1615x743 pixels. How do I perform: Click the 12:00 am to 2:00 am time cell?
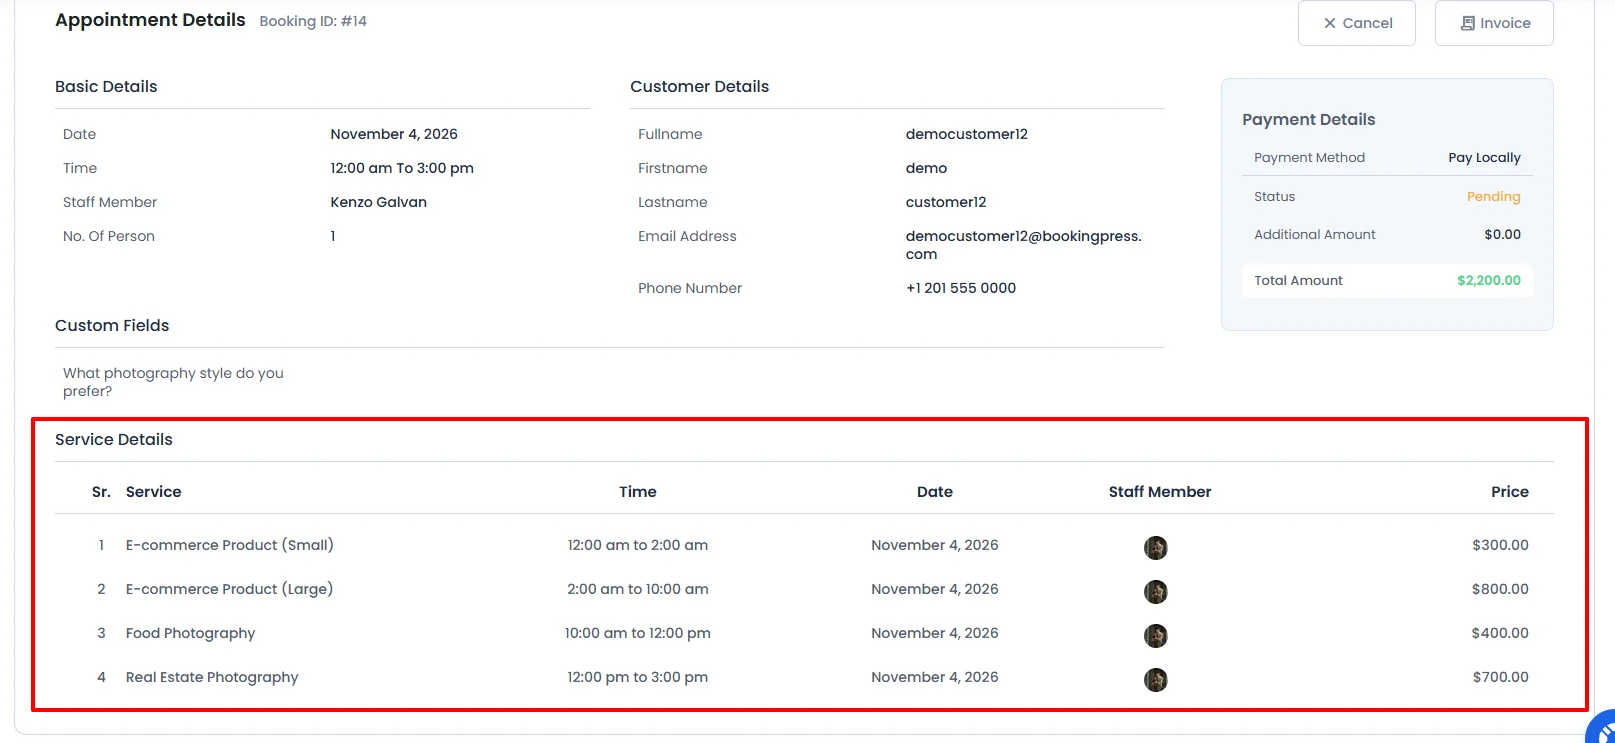(638, 545)
